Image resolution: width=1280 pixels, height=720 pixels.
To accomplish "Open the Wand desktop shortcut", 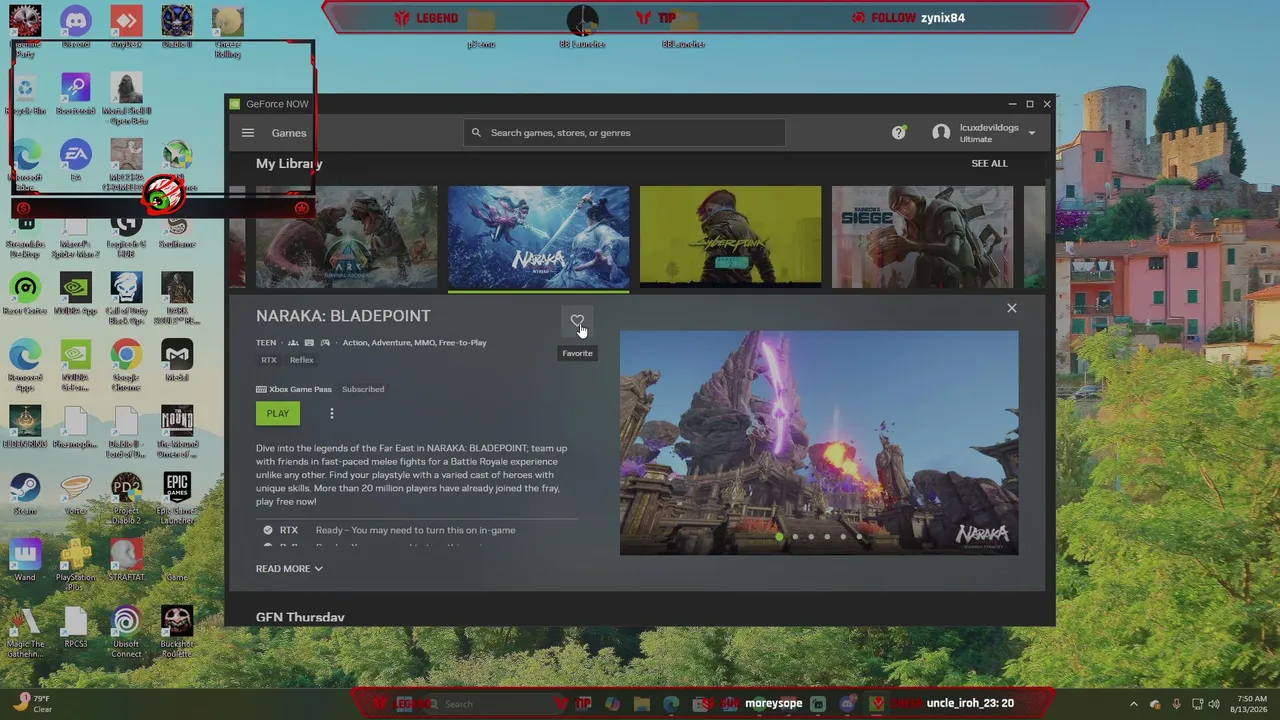I will click(x=25, y=561).
